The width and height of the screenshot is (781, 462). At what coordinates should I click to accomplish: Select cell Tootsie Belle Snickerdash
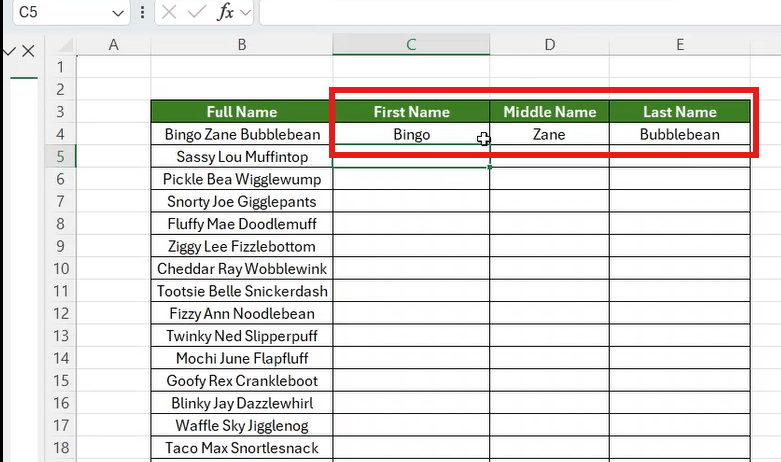(x=242, y=291)
